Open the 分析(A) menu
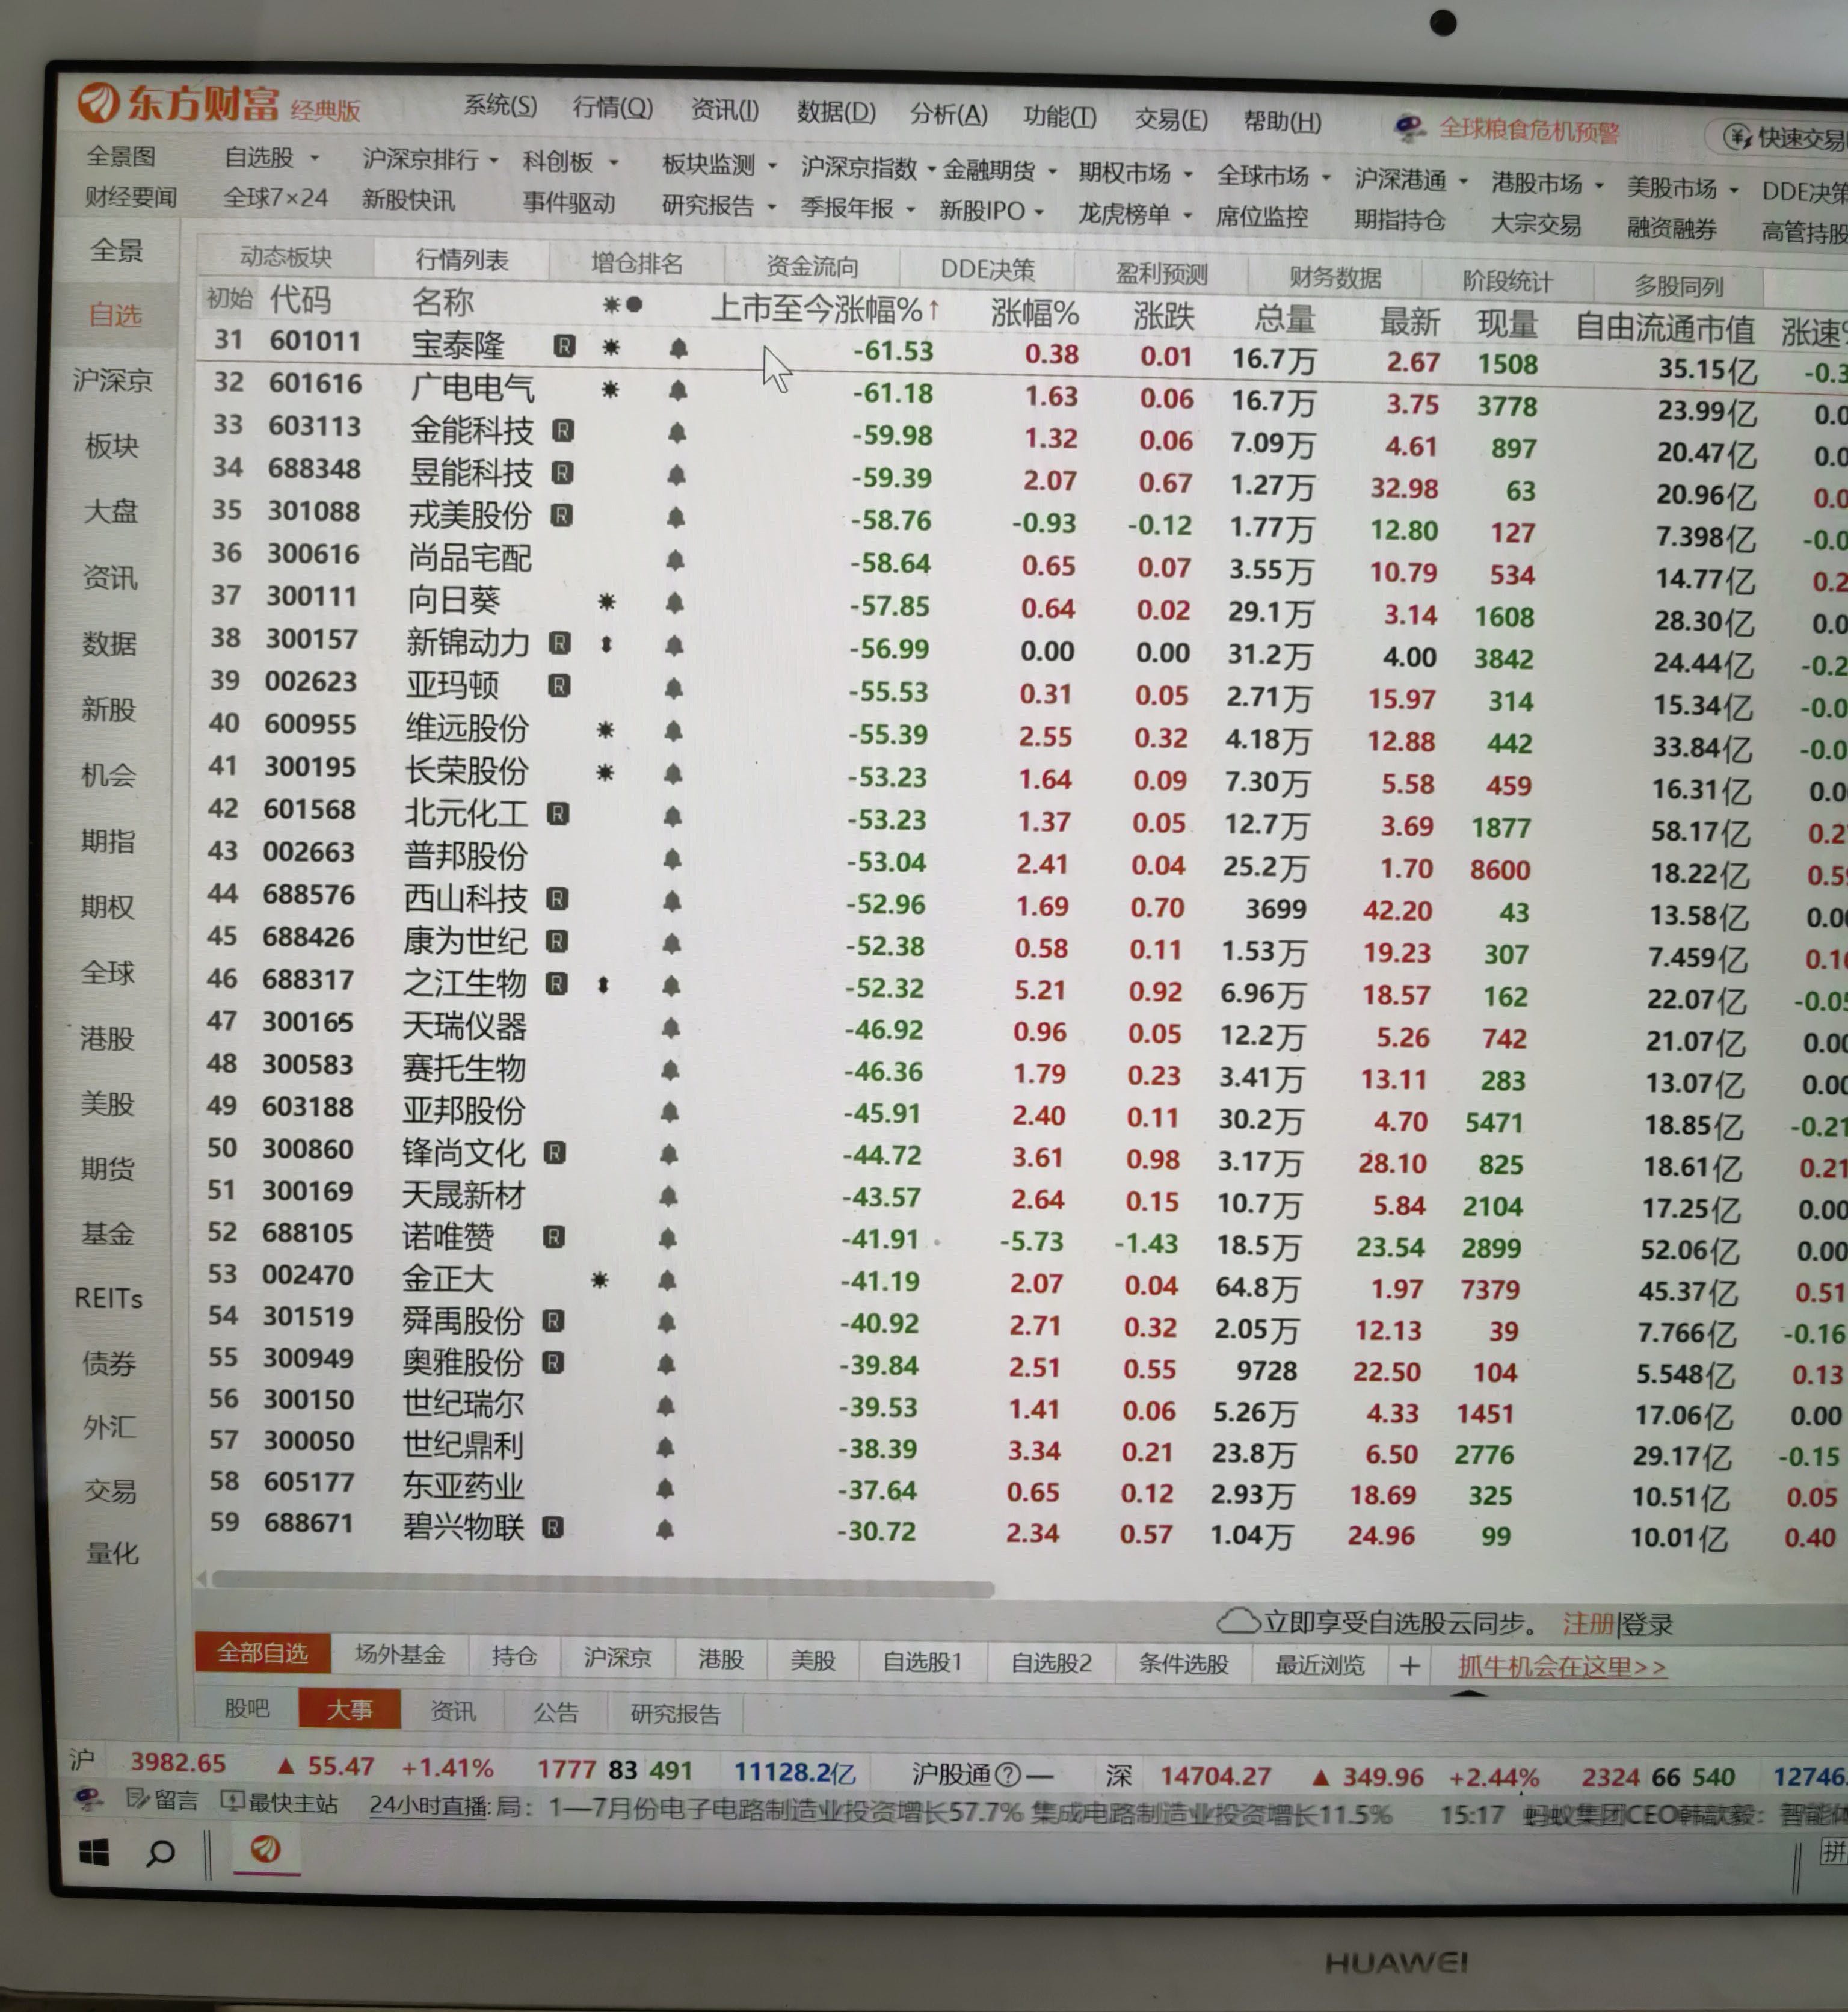 (948, 115)
